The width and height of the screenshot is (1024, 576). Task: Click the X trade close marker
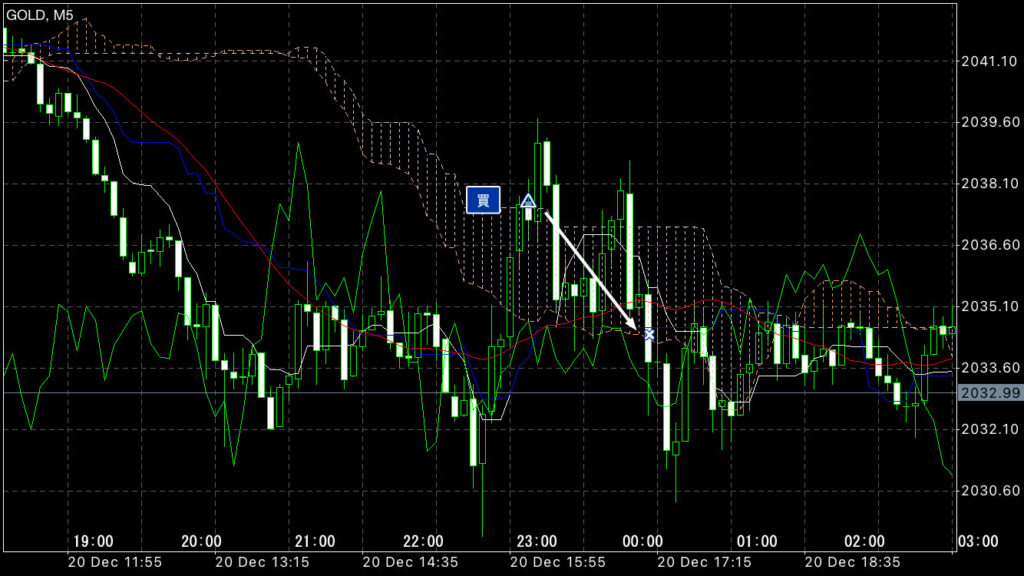(x=648, y=333)
